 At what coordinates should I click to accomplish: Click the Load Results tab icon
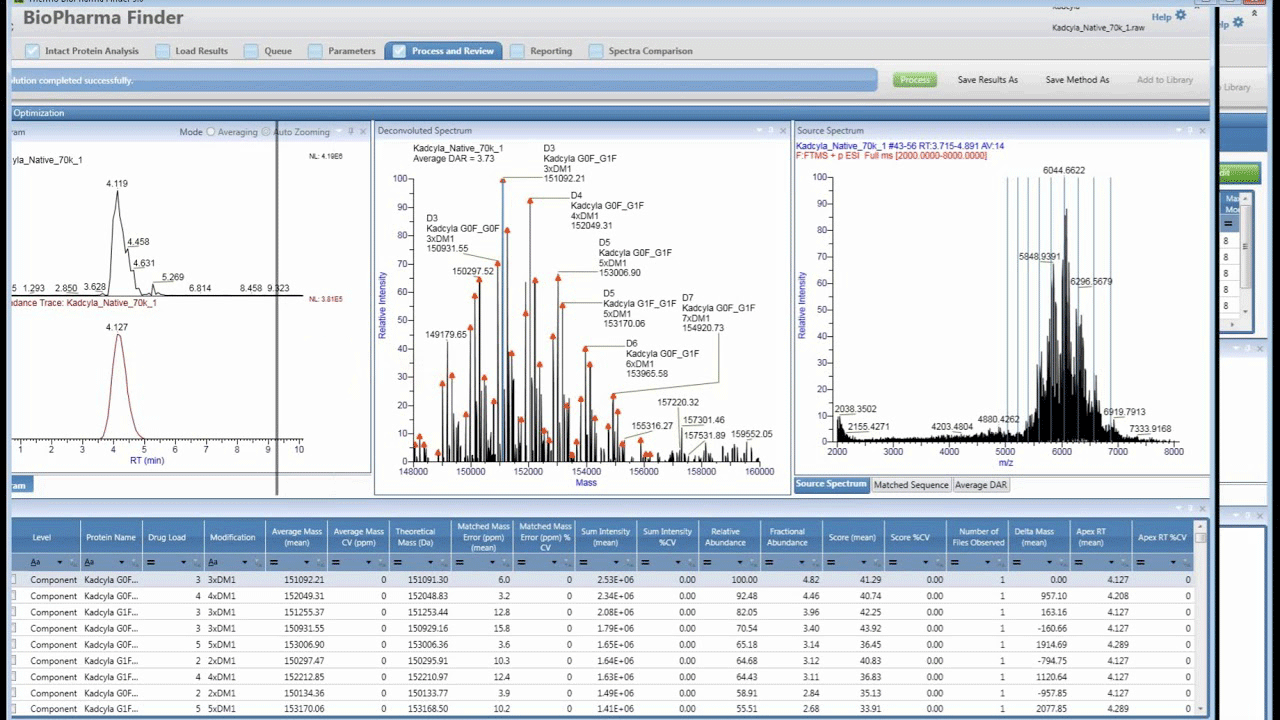(162, 51)
